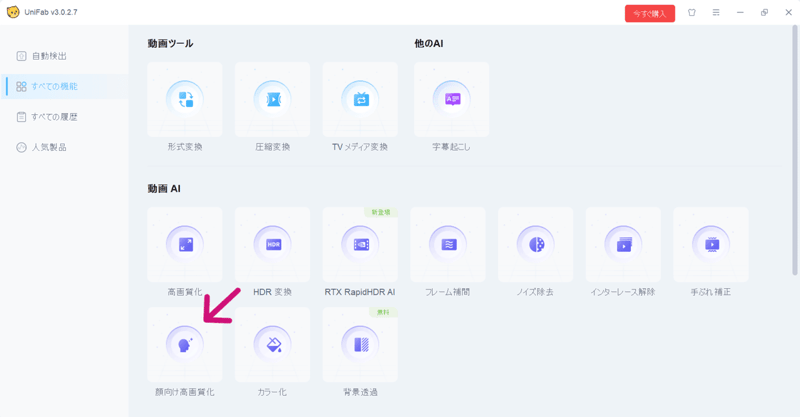
Task: Click the 動画 AI section heading
Action: [164, 189]
